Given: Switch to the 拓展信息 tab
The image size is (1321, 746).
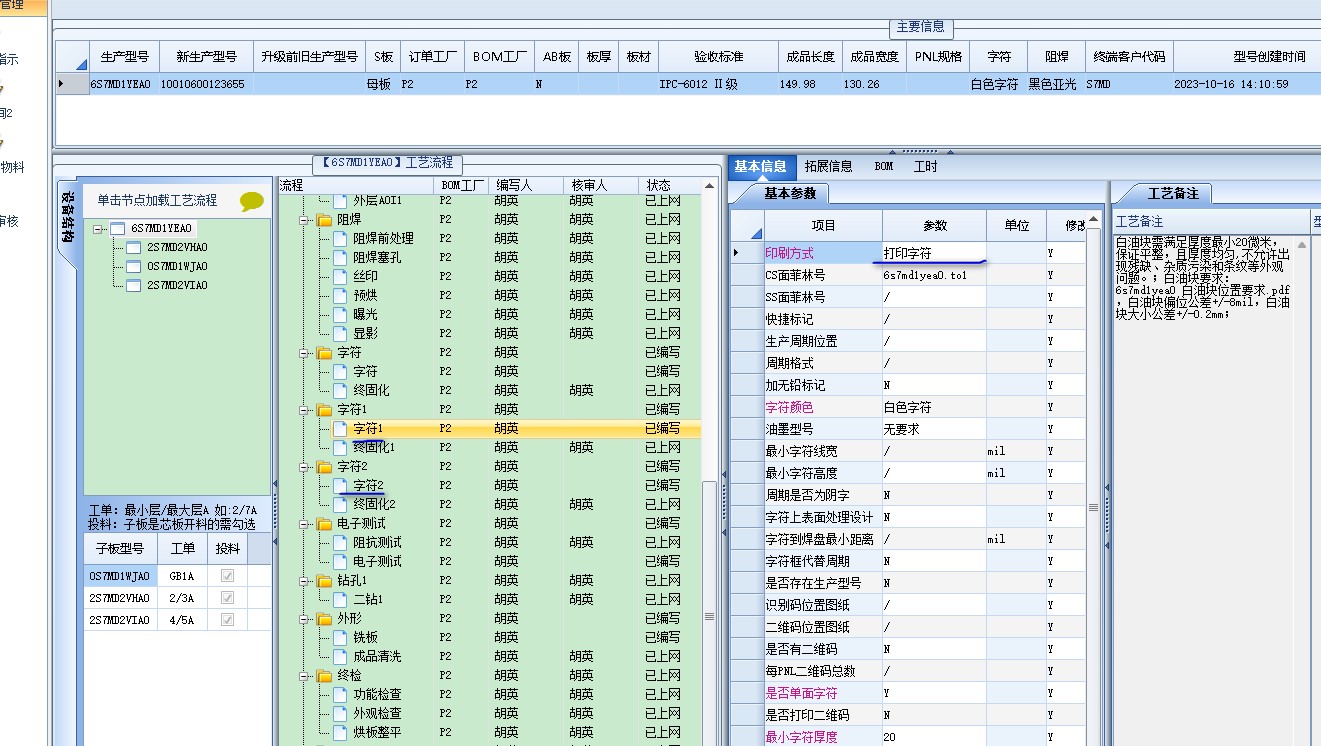Looking at the screenshot, I should [828, 167].
